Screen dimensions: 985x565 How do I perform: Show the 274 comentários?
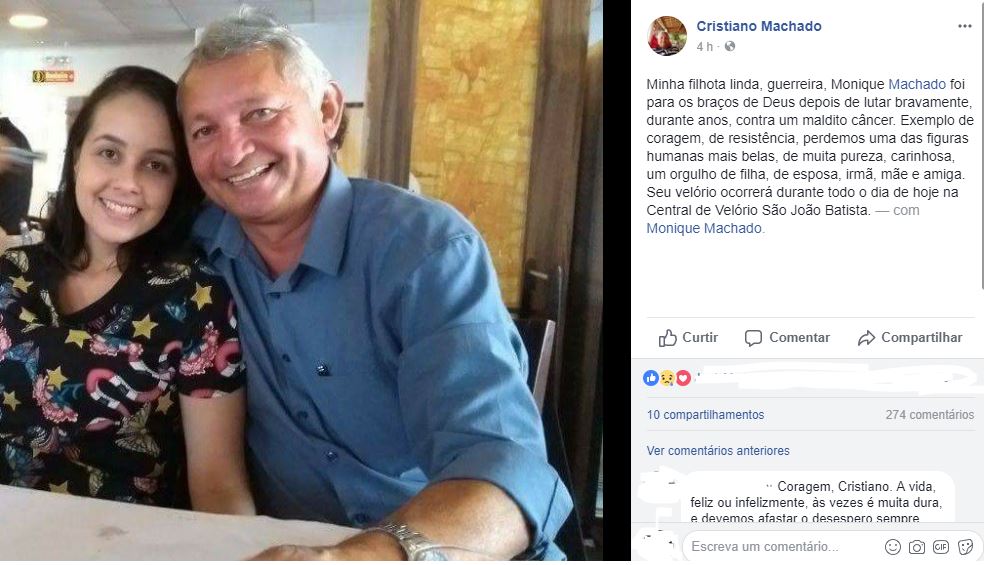[929, 415]
